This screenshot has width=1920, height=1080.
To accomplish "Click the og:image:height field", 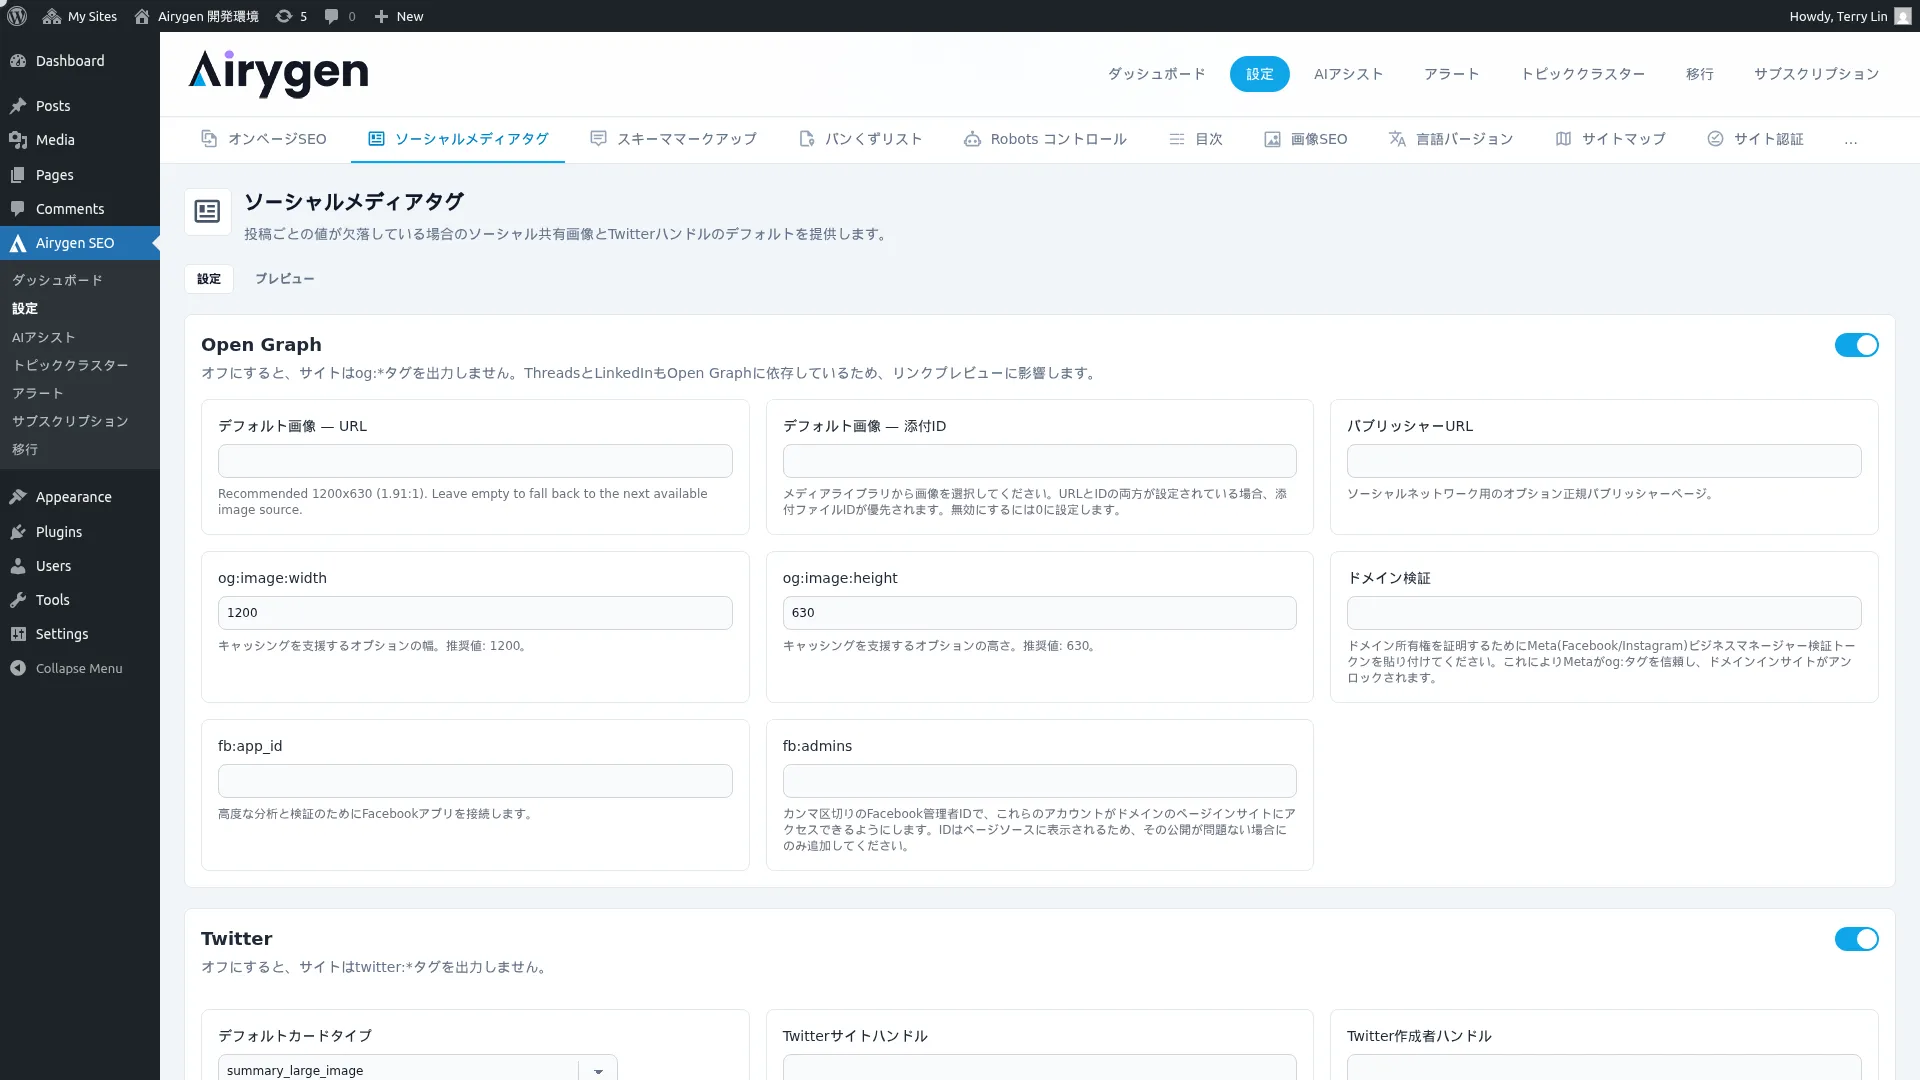I will point(1039,613).
